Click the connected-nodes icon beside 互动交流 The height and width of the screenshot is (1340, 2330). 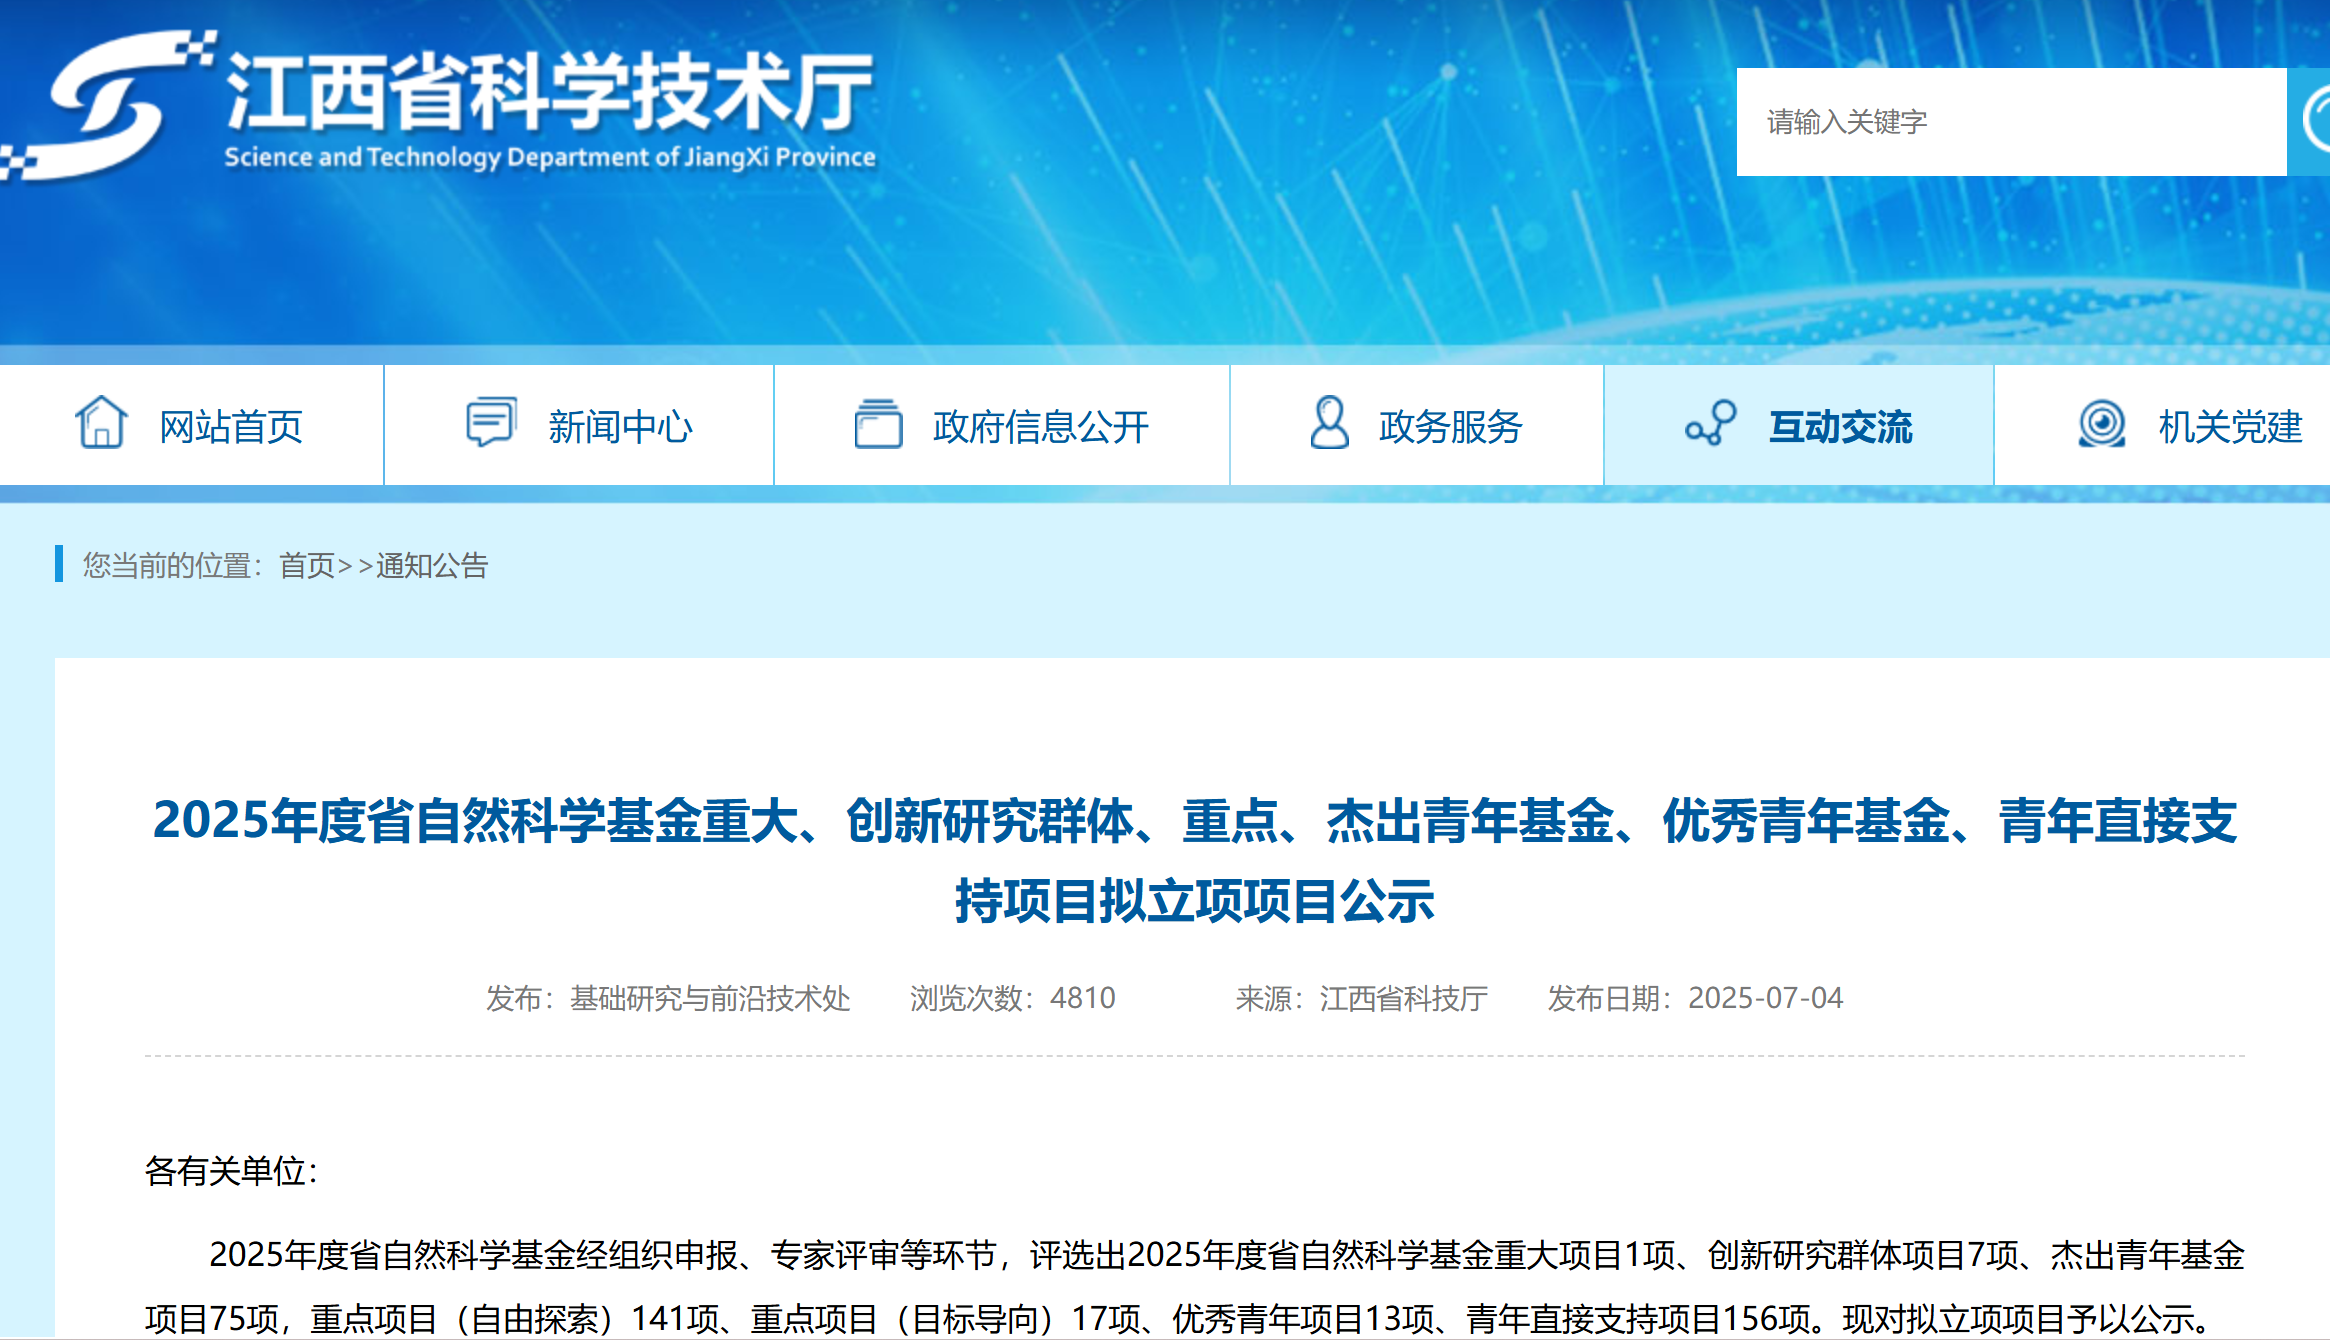pyautogui.click(x=1710, y=423)
